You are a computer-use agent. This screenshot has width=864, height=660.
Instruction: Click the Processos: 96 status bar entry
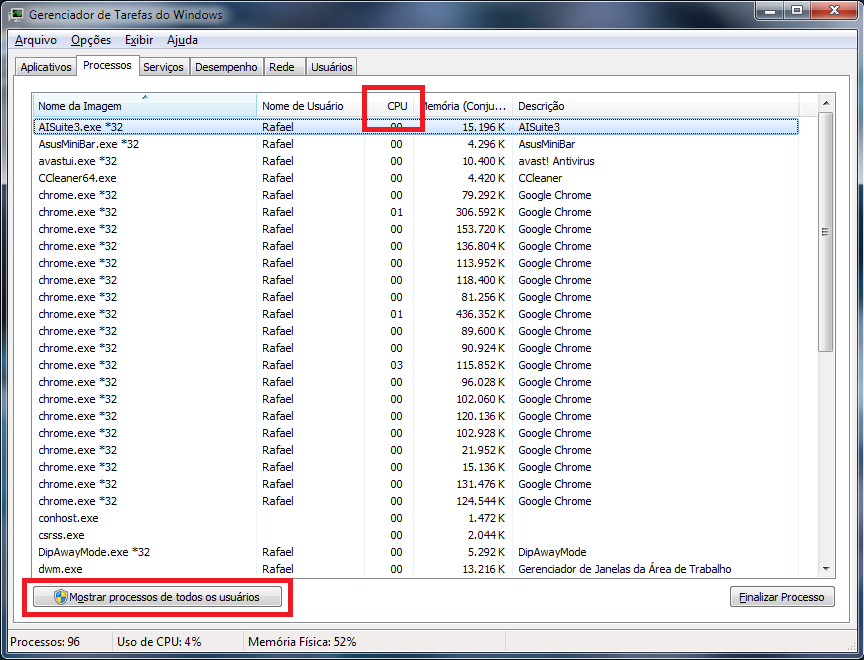point(45,642)
